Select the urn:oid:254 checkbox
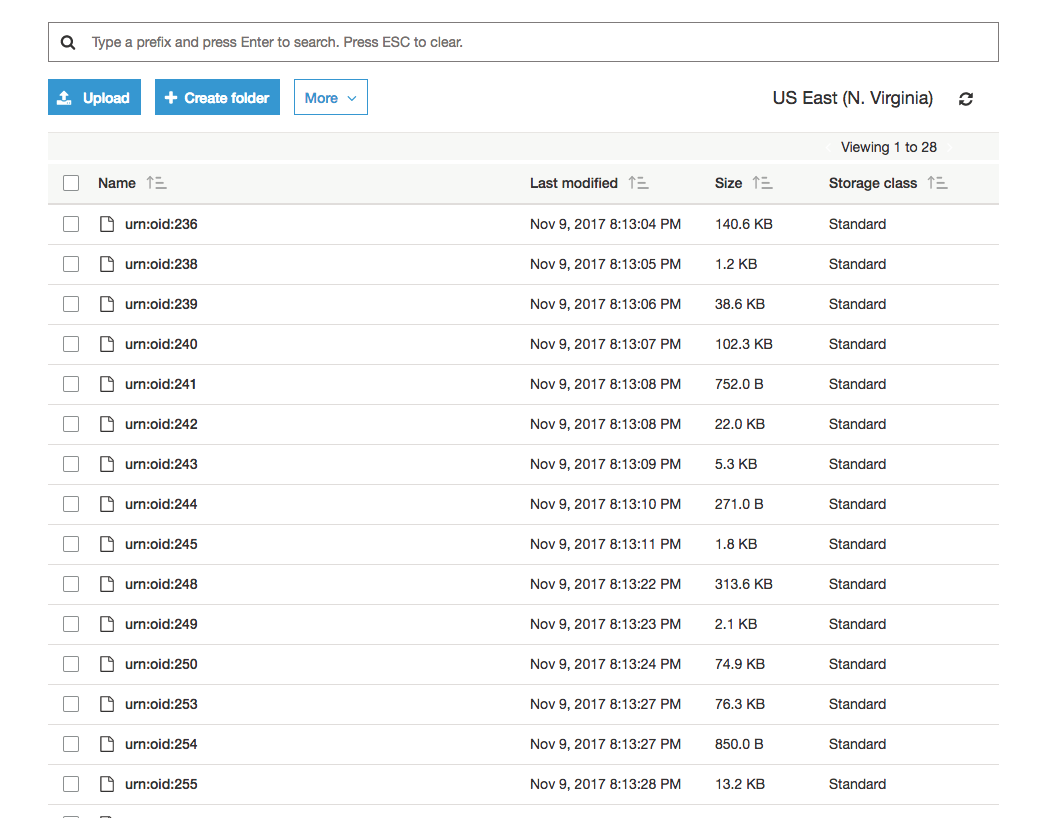Viewport: 1063px width, 818px height. 71,744
